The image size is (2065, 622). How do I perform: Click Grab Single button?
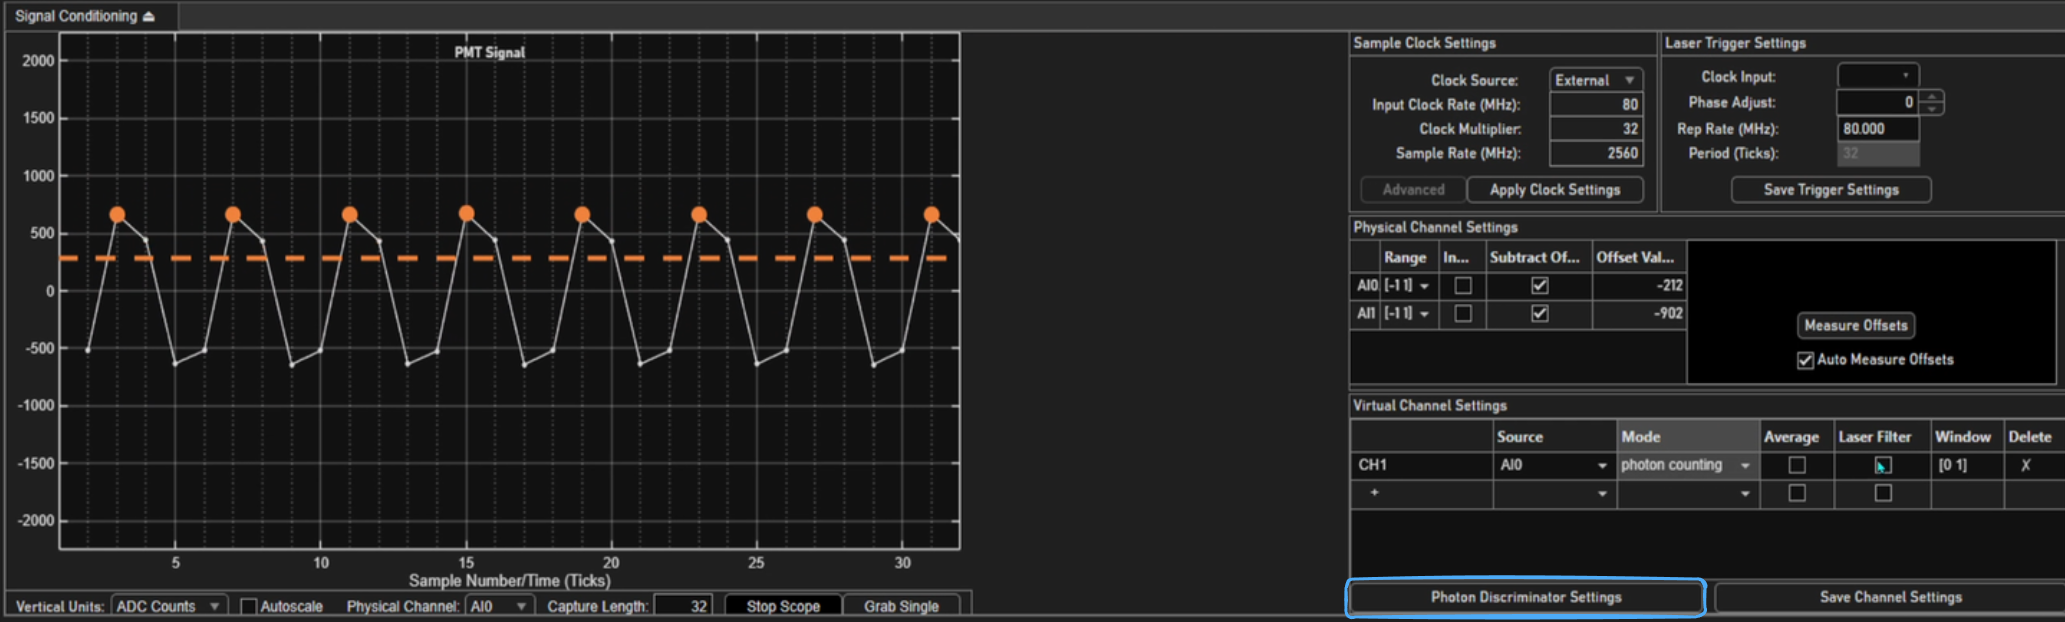pos(900,606)
